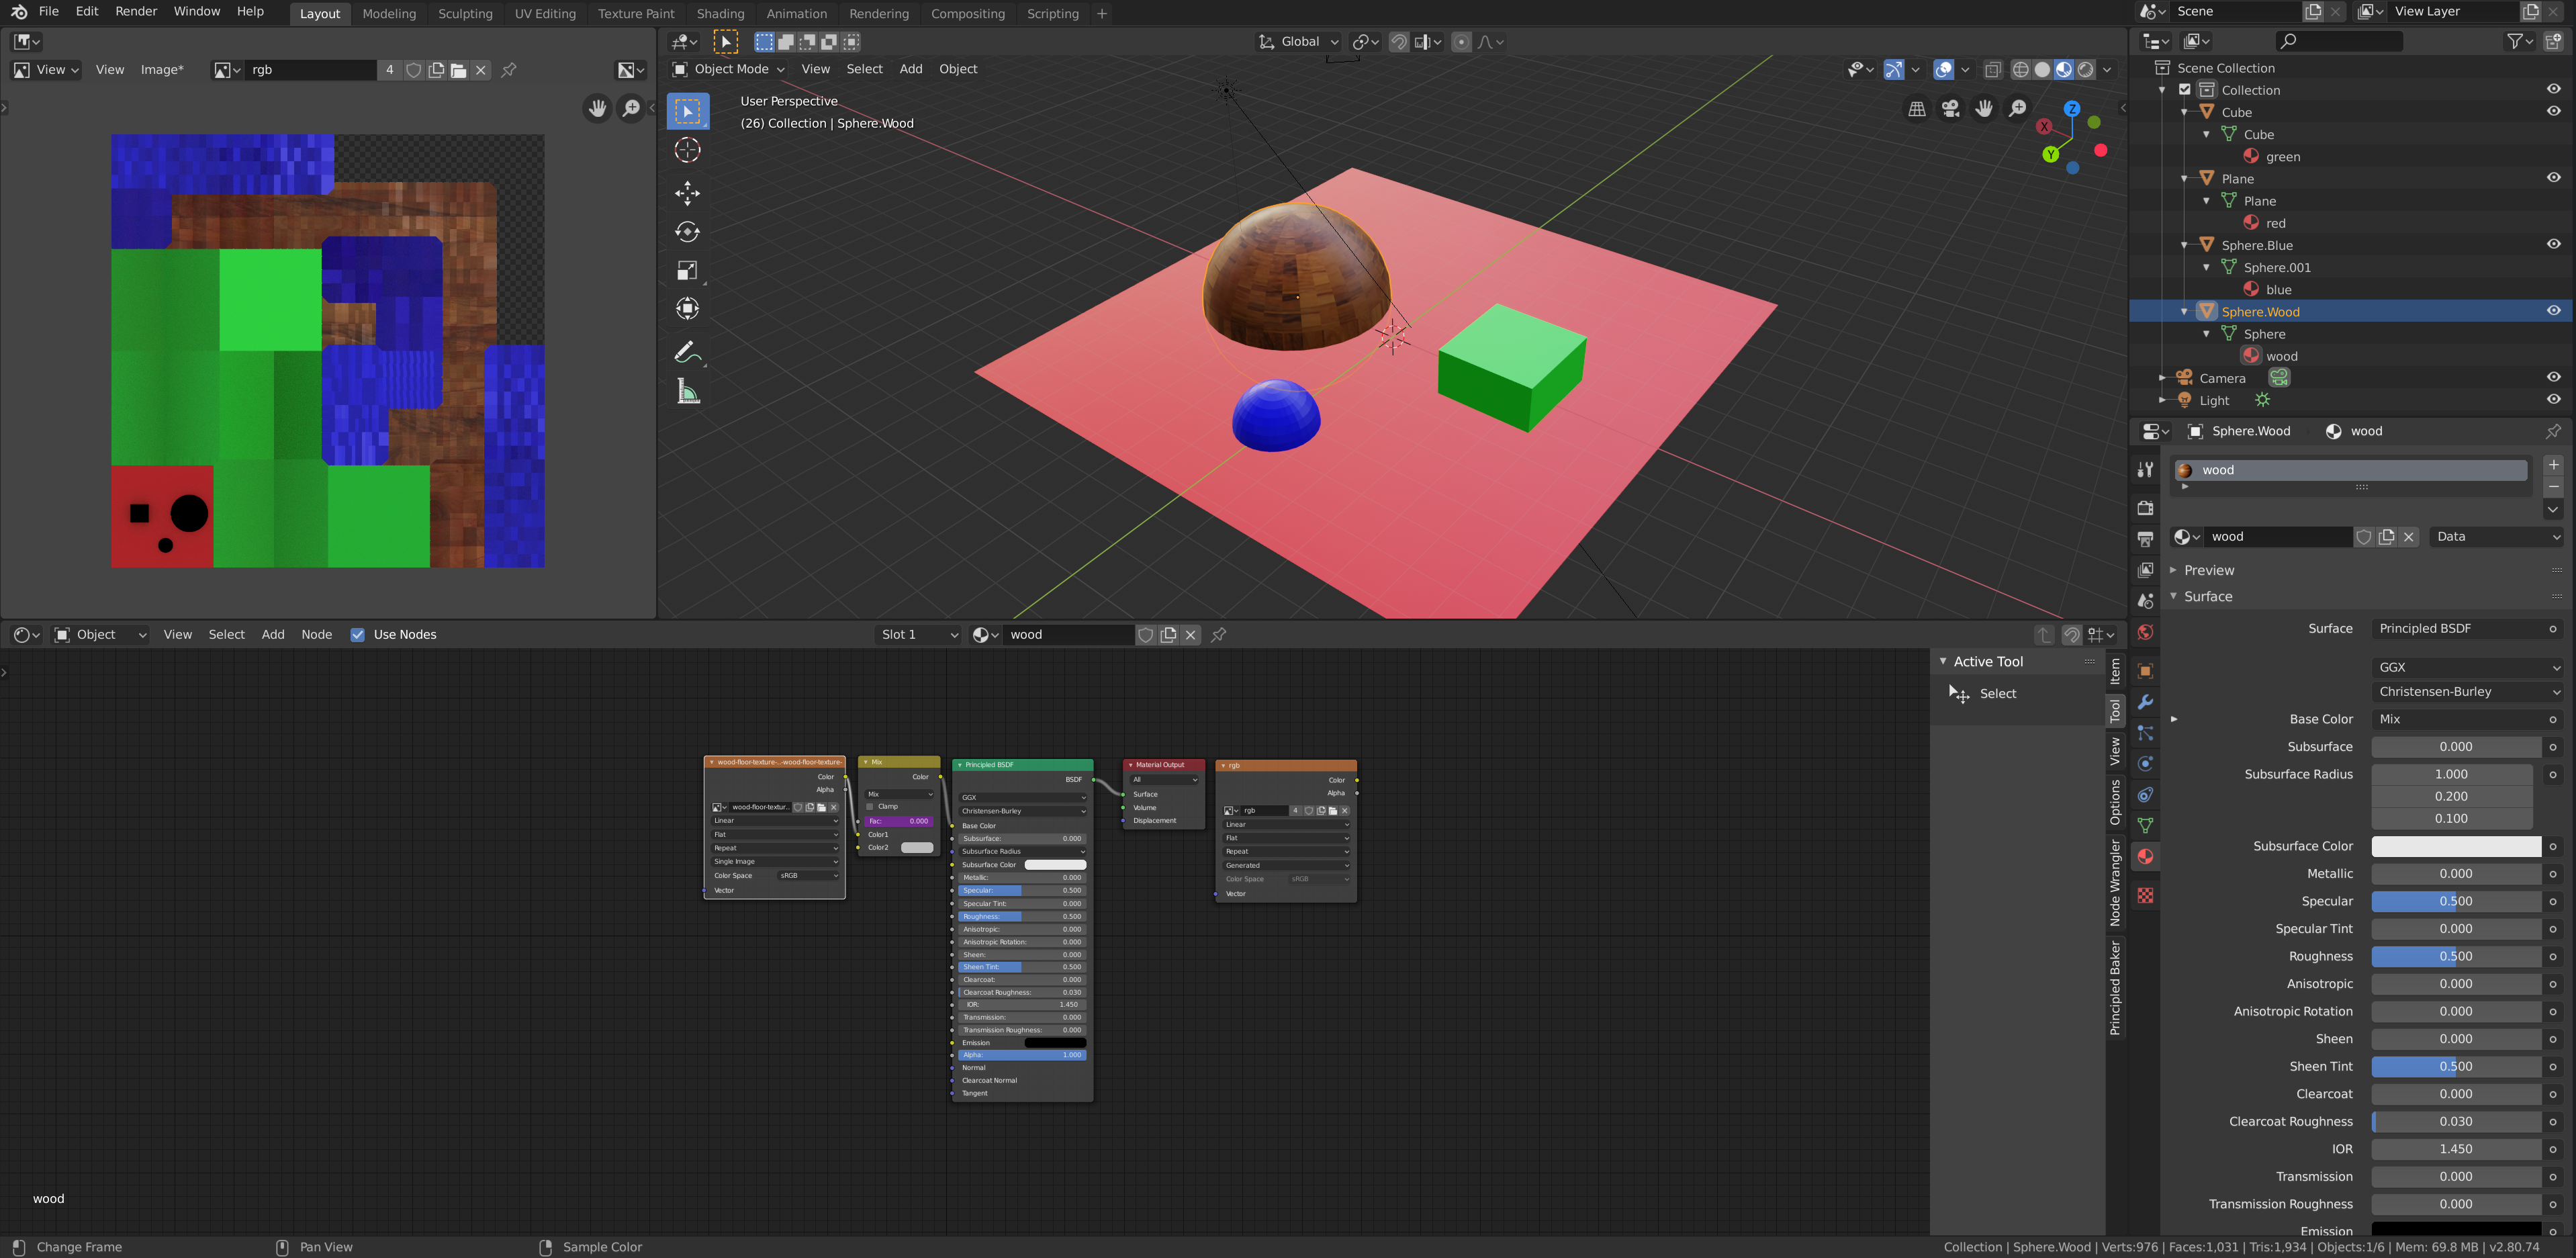Toggle Cube visibility in outliner
Screen dimensions: 2576x1258
pos(2553,112)
